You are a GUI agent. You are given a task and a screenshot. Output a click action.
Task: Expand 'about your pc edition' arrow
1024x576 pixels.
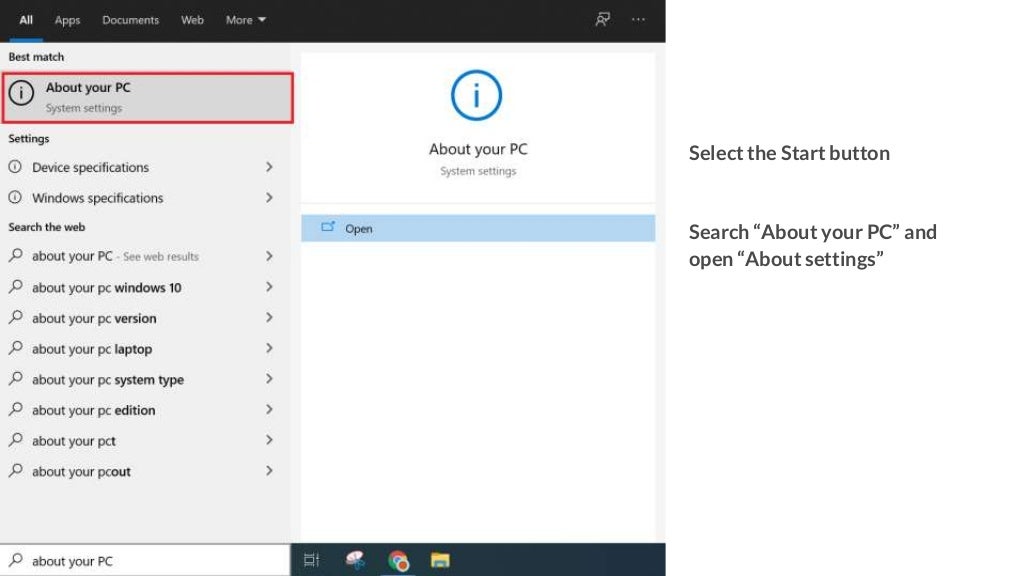269,409
